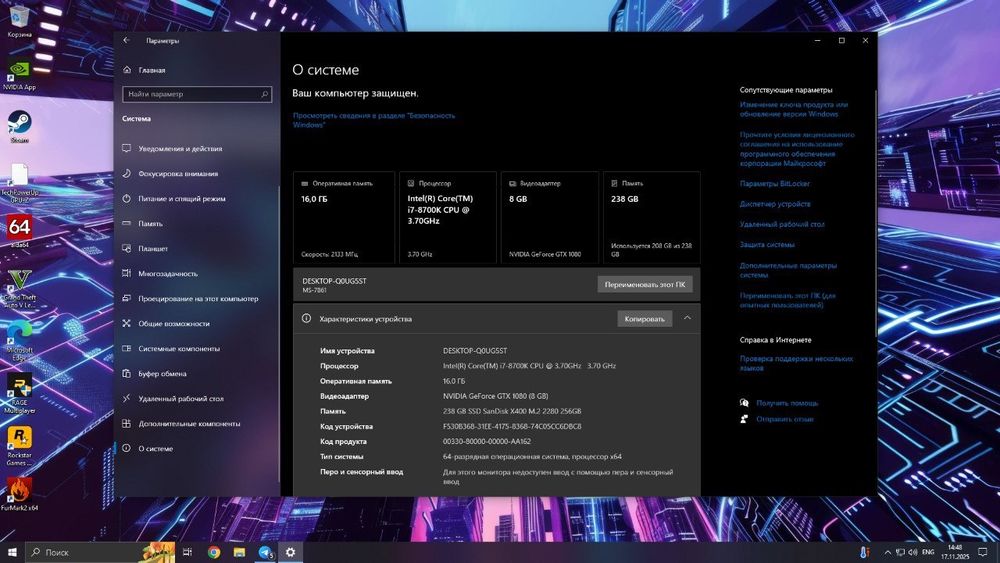Click the Оперативная память 16,0 ГБ card
Viewport: 1000px width, 563px height.
[x=344, y=217]
